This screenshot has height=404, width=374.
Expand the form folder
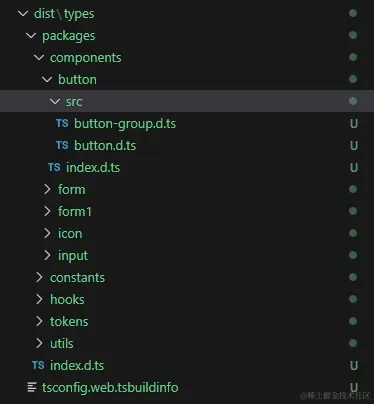47,189
